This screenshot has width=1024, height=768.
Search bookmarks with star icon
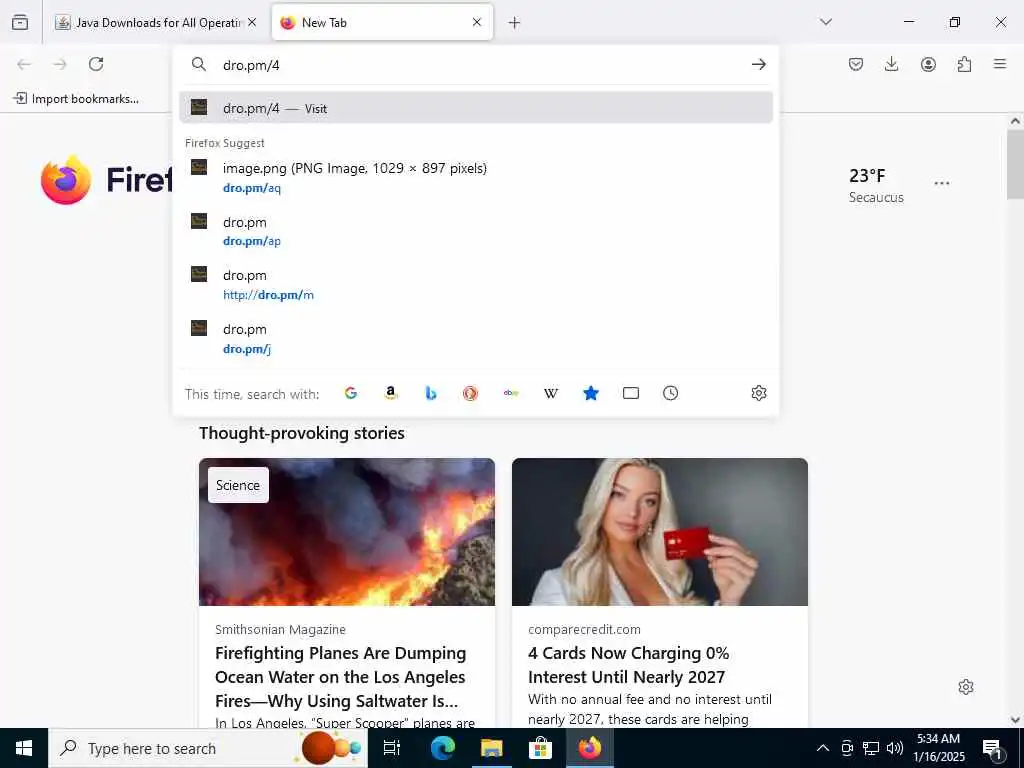(590, 393)
